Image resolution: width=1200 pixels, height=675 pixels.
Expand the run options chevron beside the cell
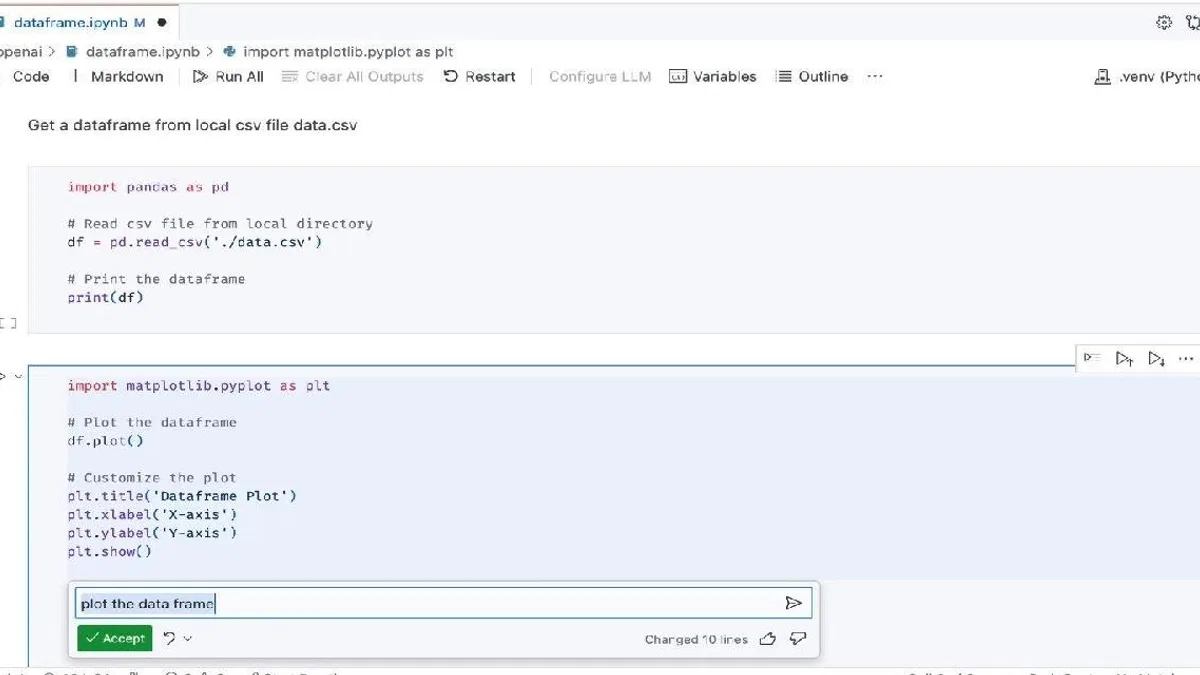(x=18, y=376)
